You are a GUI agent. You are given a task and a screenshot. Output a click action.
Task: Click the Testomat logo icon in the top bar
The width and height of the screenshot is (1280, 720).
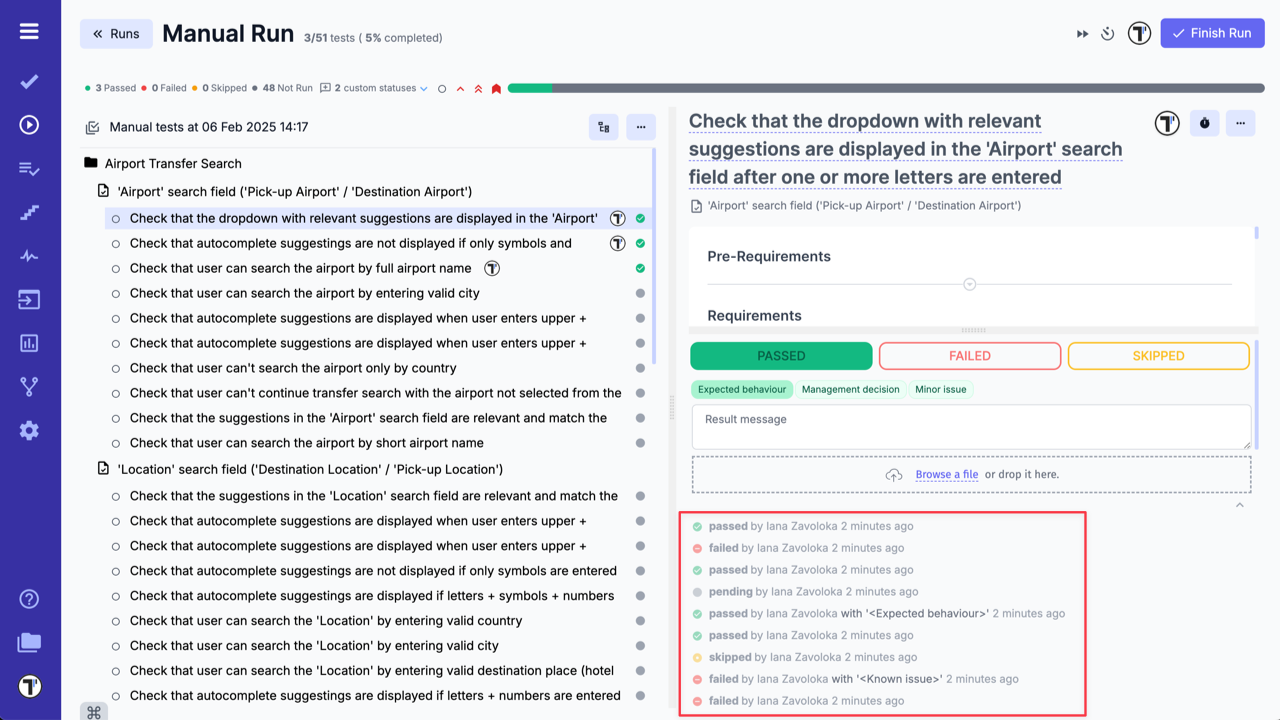click(1139, 33)
